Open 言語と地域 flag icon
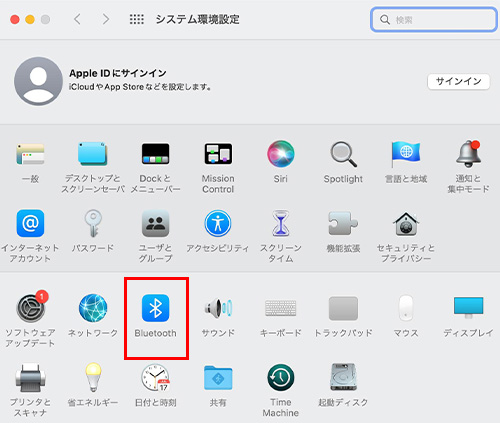500x423 pixels. coord(406,154)
